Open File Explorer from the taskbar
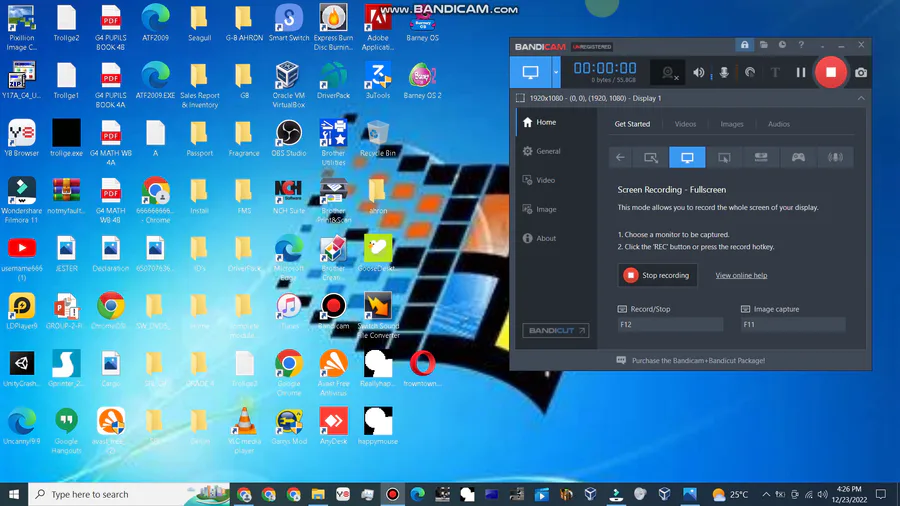900x506 pixels. 318,494
